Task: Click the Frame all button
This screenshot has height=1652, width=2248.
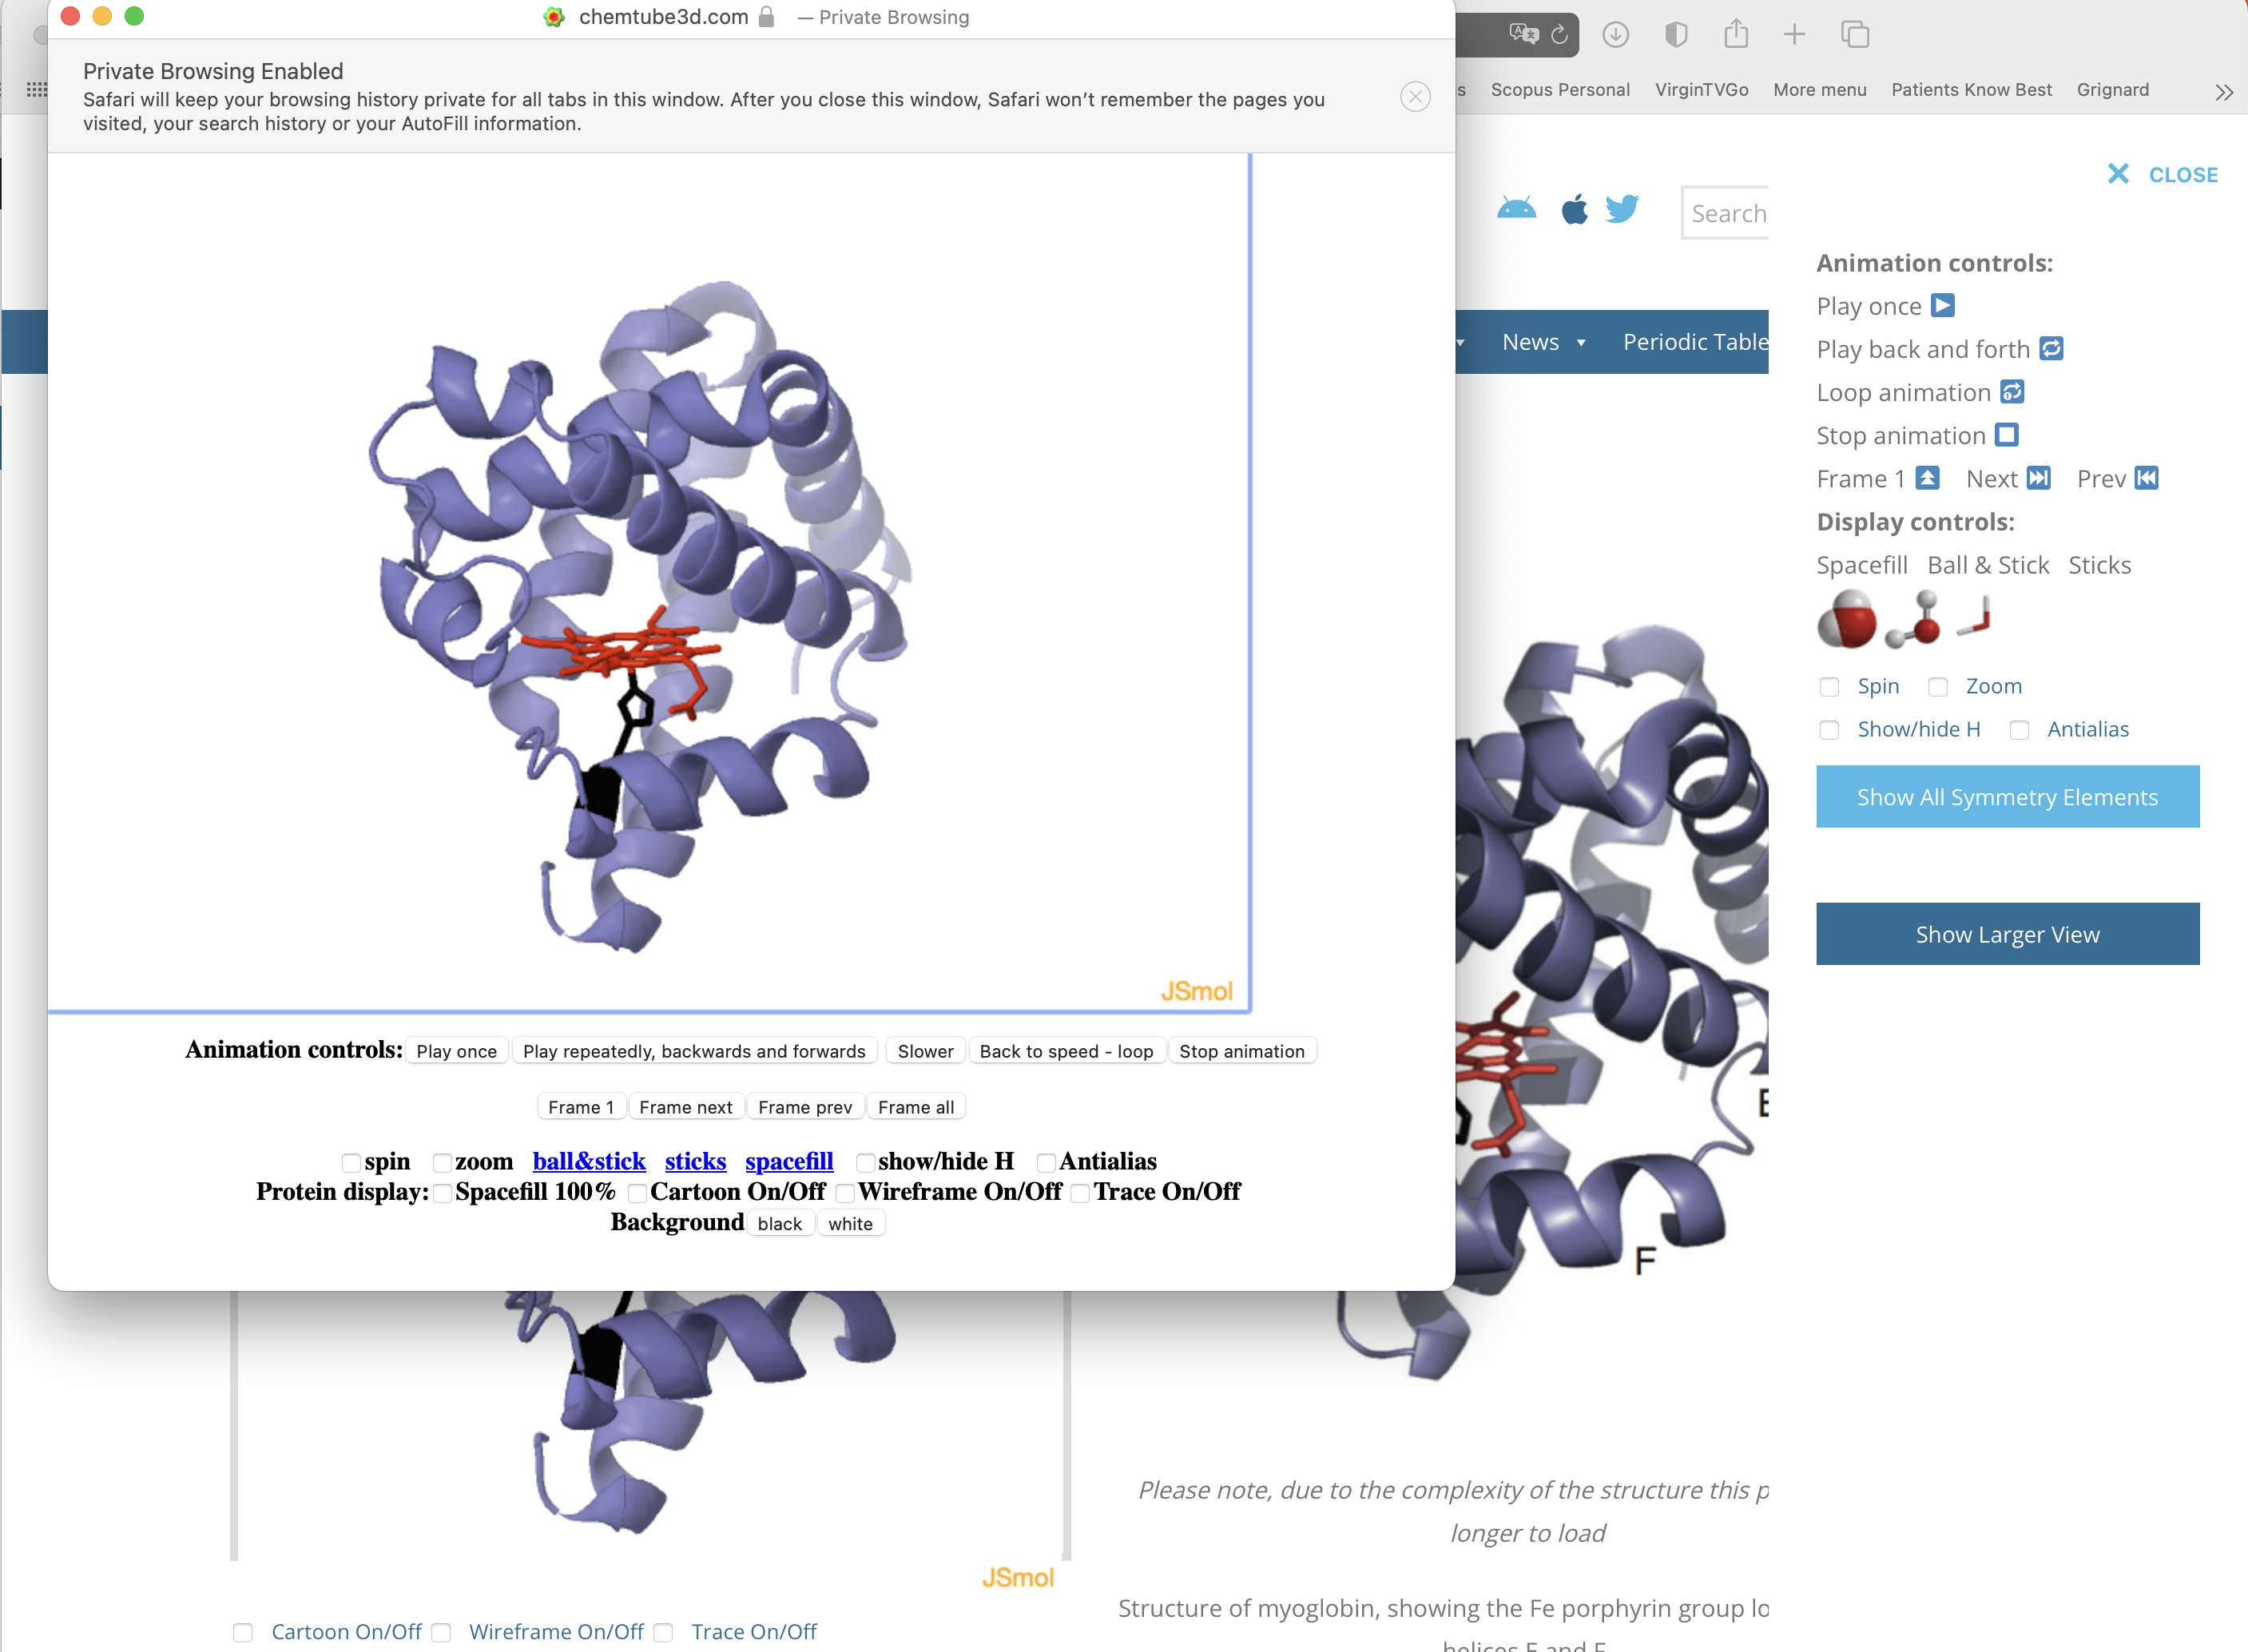Action: [x=915, y=1107]
